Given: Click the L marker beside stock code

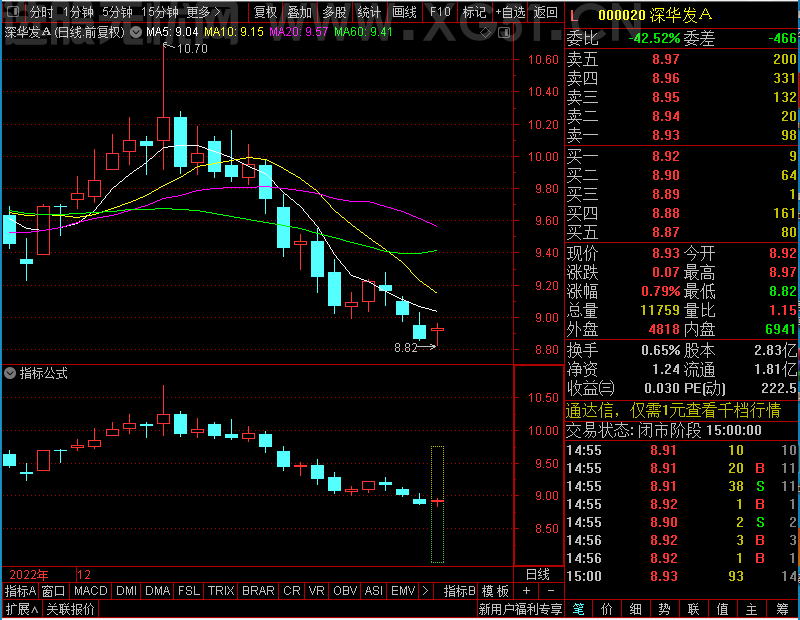Looking at the screenshot, I should click(x=574, y=16).
